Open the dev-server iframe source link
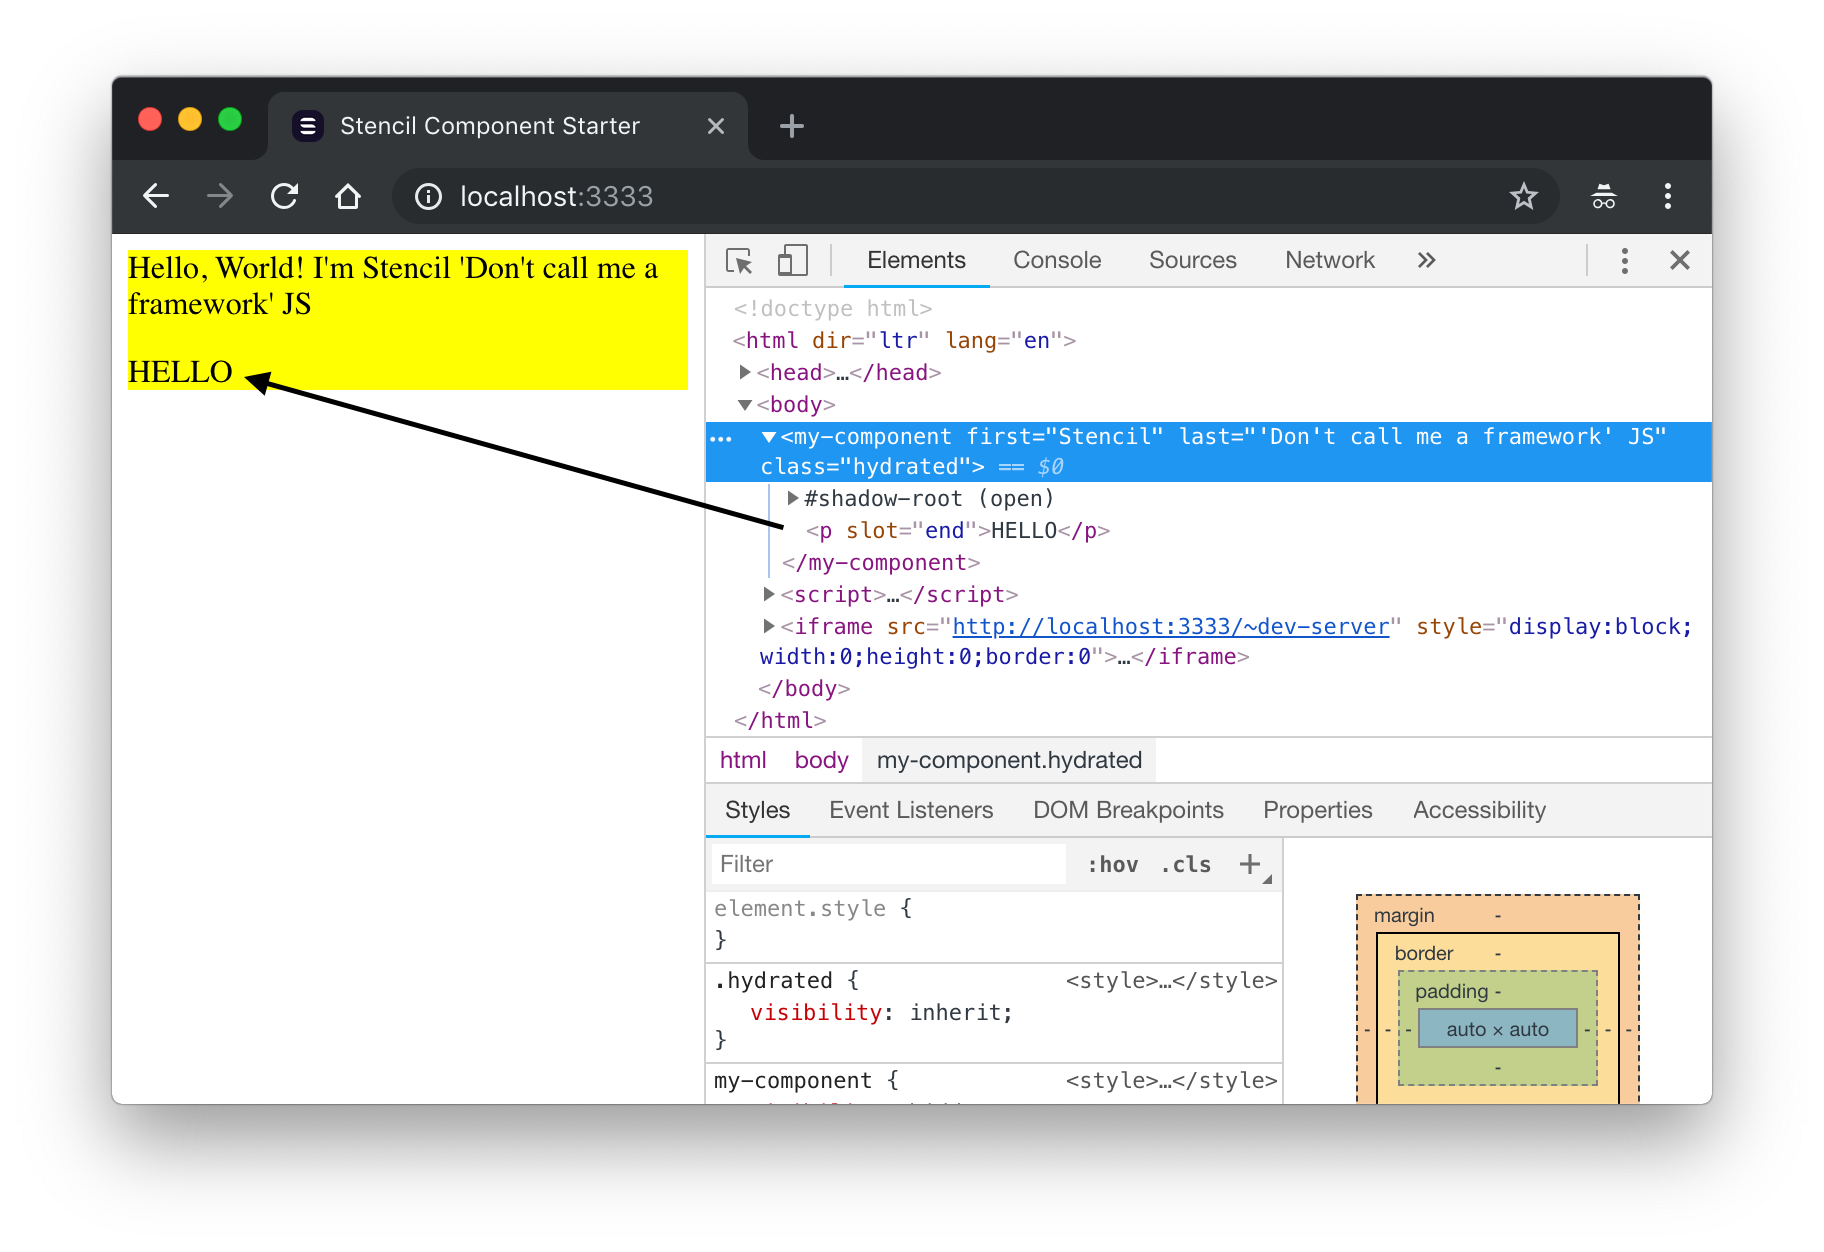This screenshot has width=1824, height=1252. coord(1170,626)
